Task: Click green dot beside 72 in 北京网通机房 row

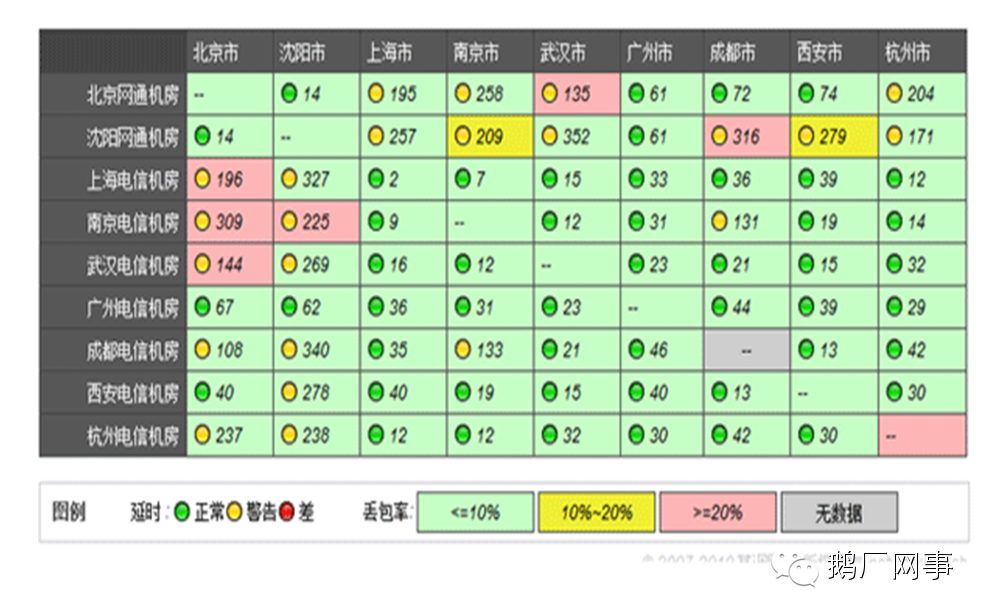Action: [719, 93]
